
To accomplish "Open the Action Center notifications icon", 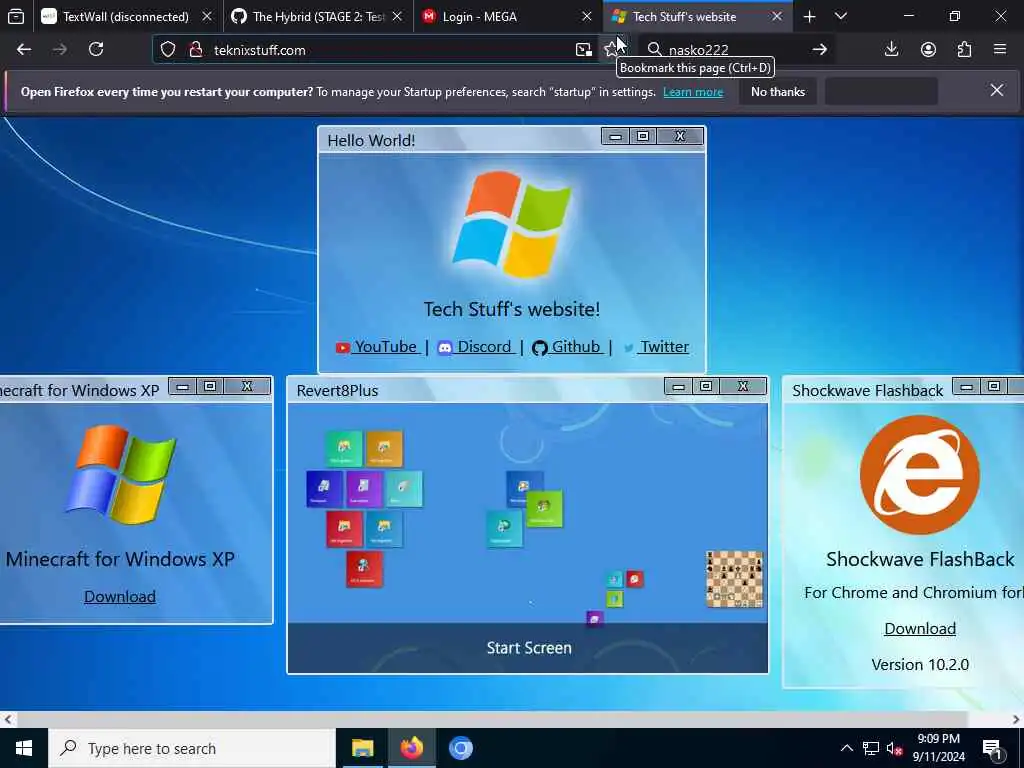I will [x=992, y=748].
